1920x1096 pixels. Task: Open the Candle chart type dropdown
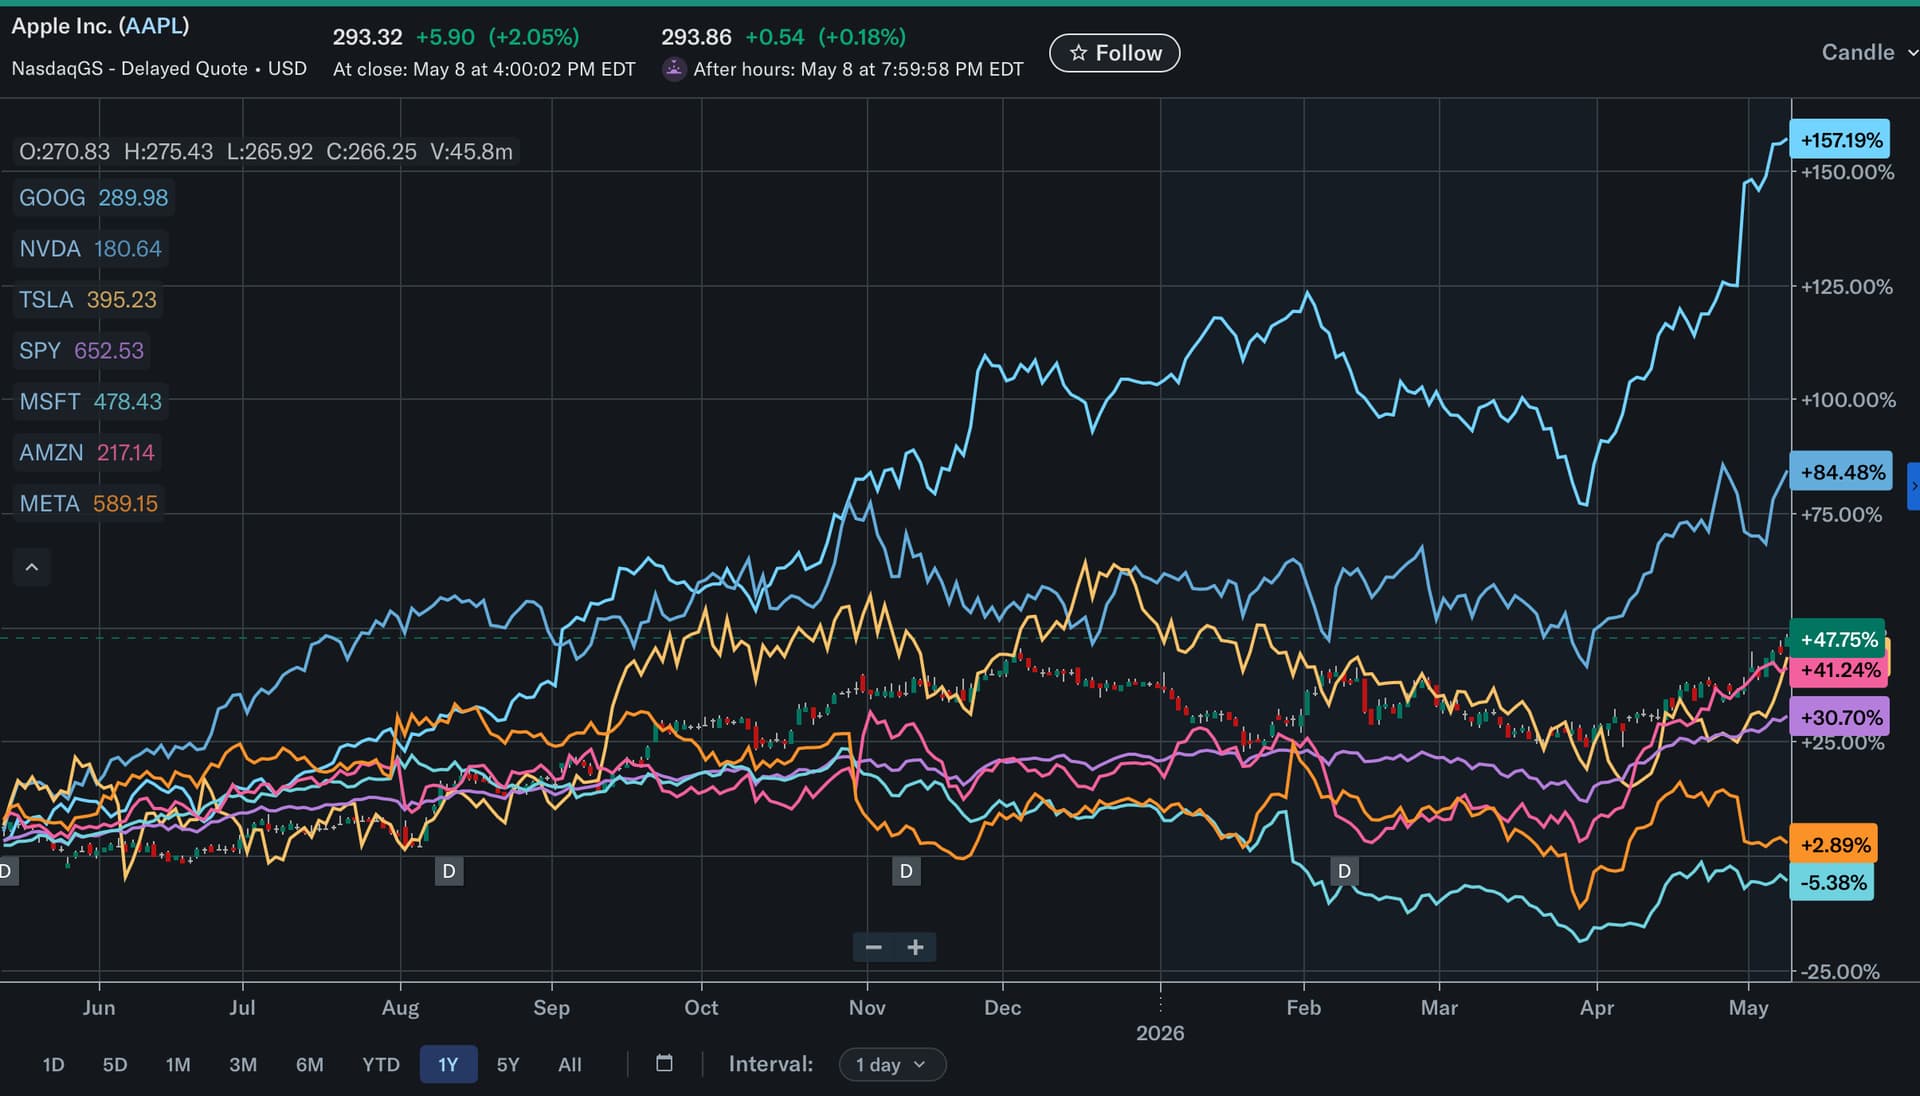click(x=1868, y=52)
